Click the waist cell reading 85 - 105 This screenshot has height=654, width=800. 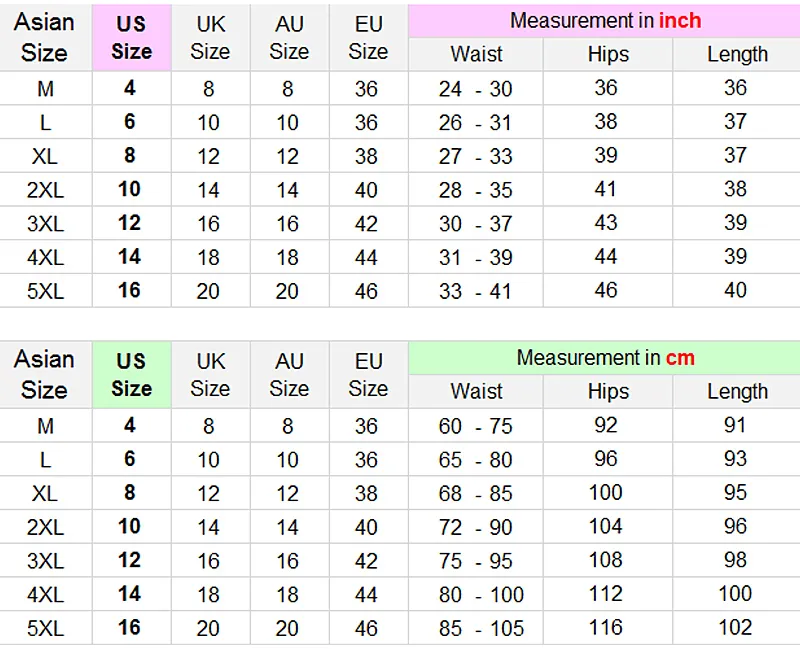(x=481, y=628)
